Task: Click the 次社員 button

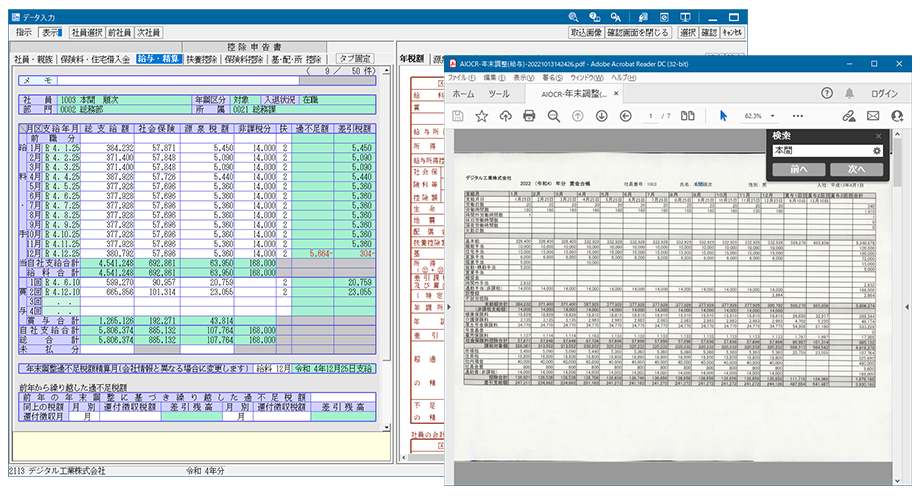Action: click(x=148, y=33)
